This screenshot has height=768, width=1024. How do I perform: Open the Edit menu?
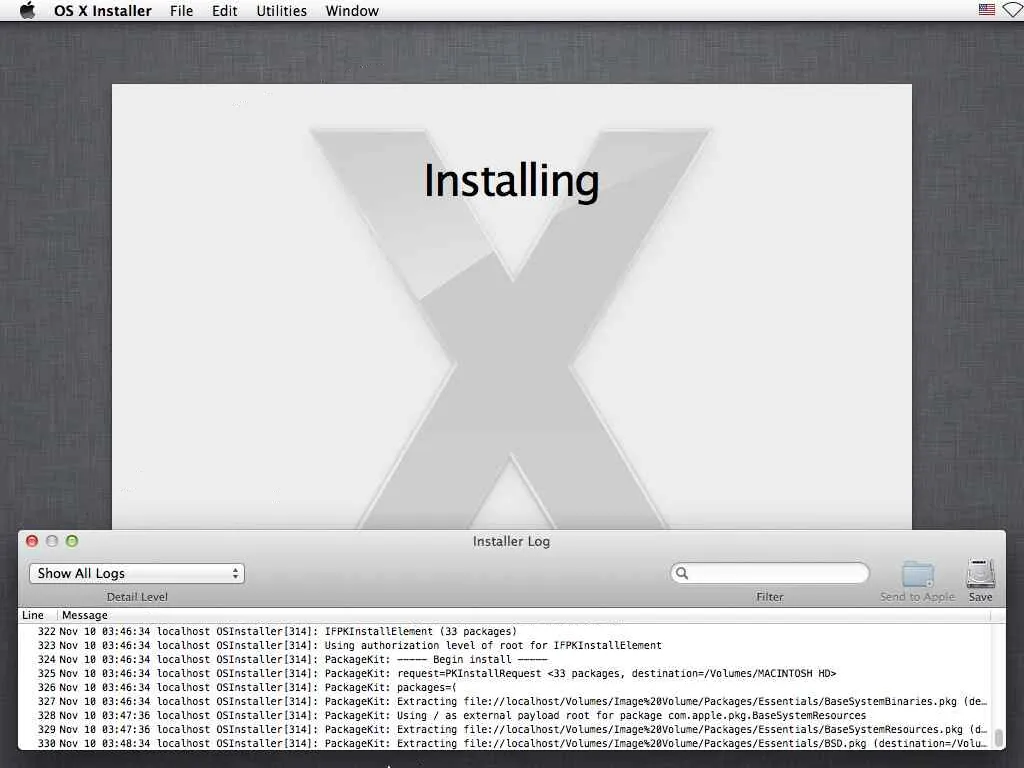[x=225, y=11]
